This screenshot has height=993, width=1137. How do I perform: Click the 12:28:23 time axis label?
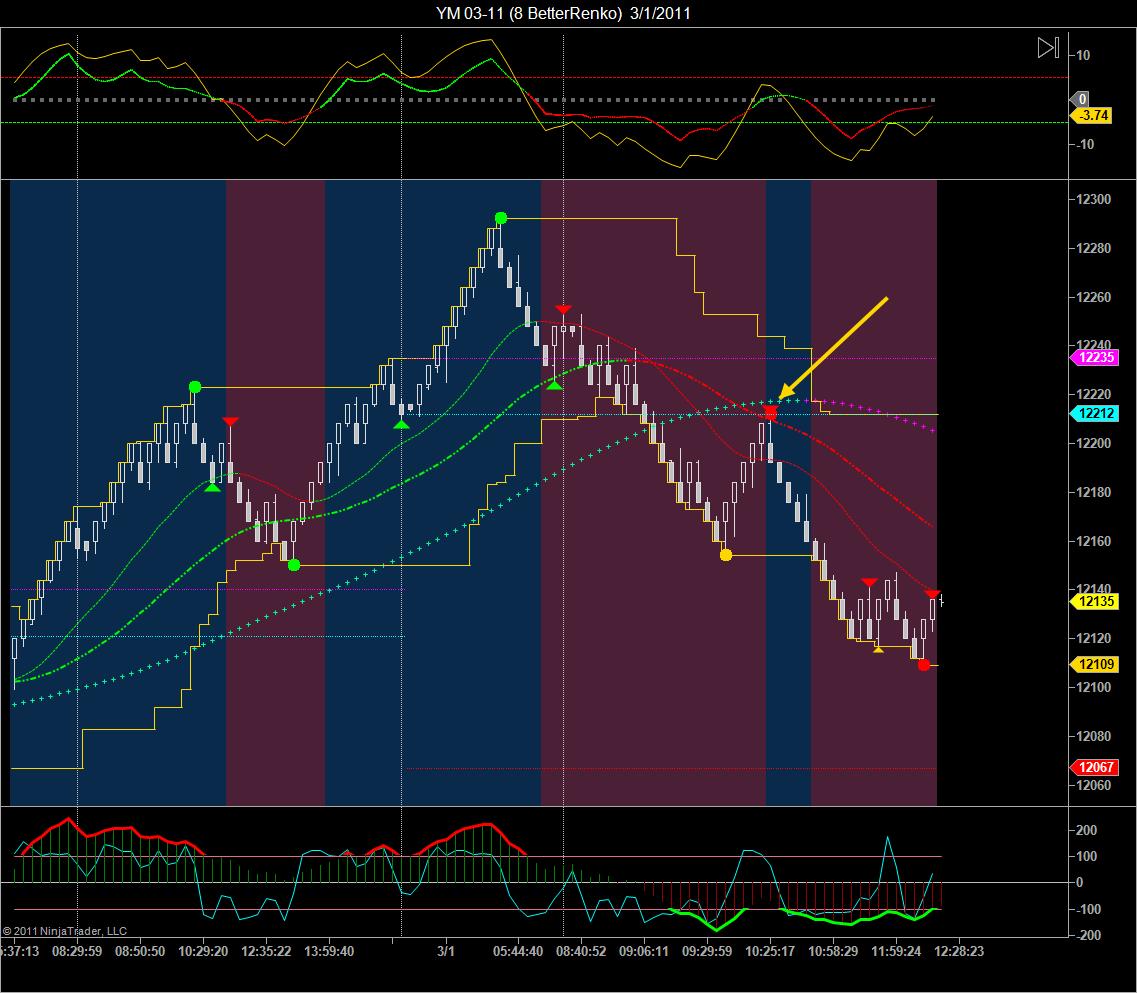click(x=959, y=951)
